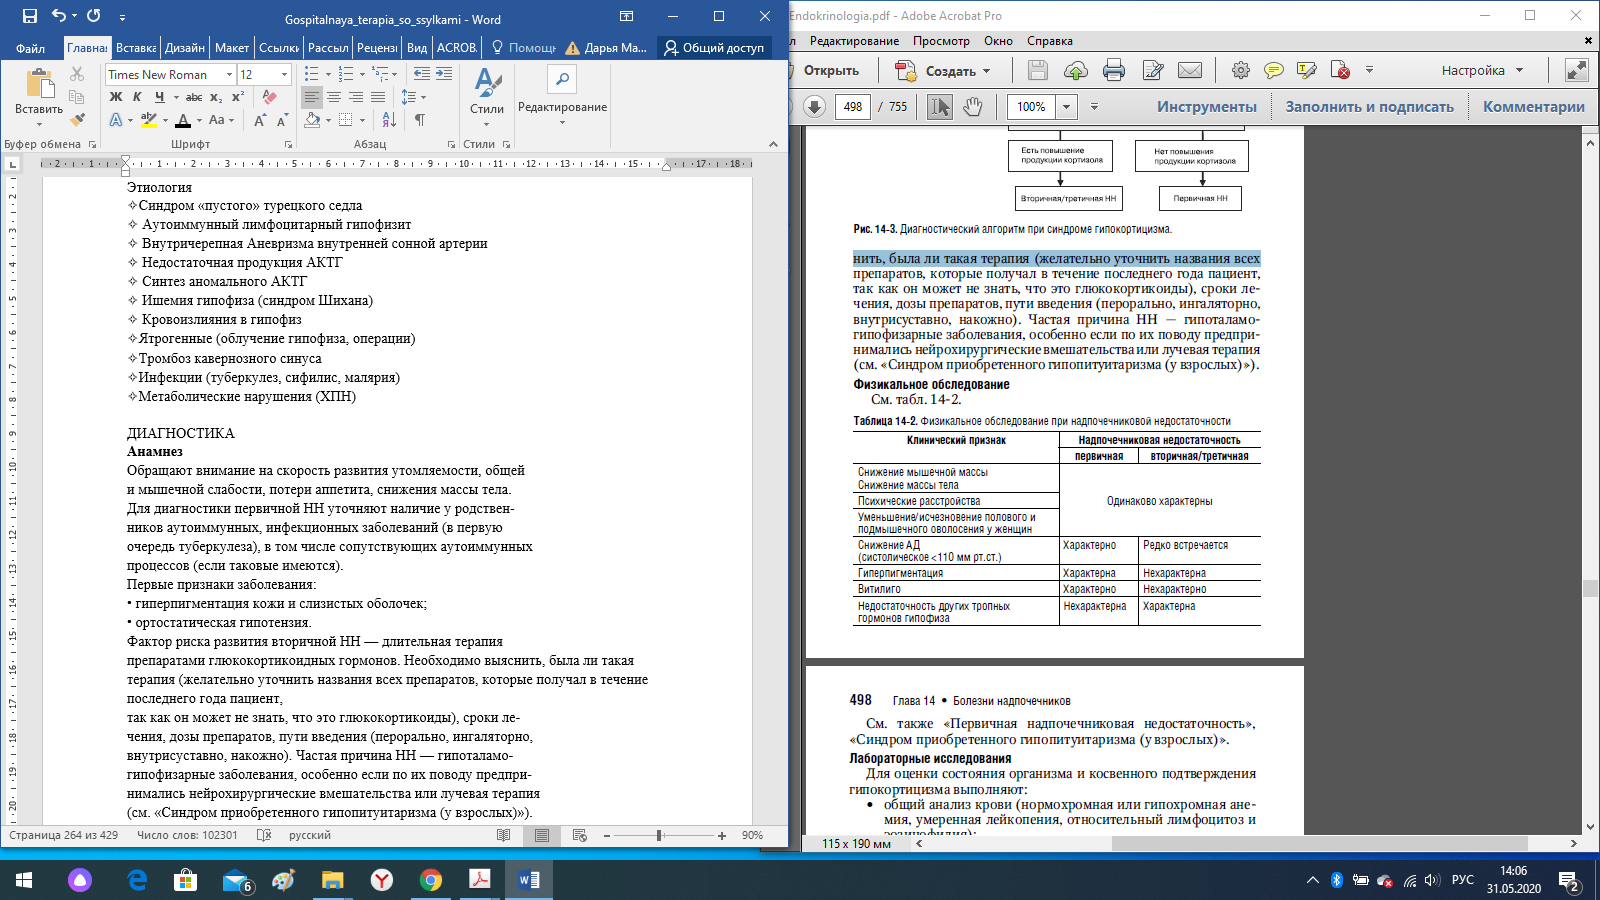Open the font size 12 dropdown
Viewport: 1600px width, 900px height.
(285, 75)
